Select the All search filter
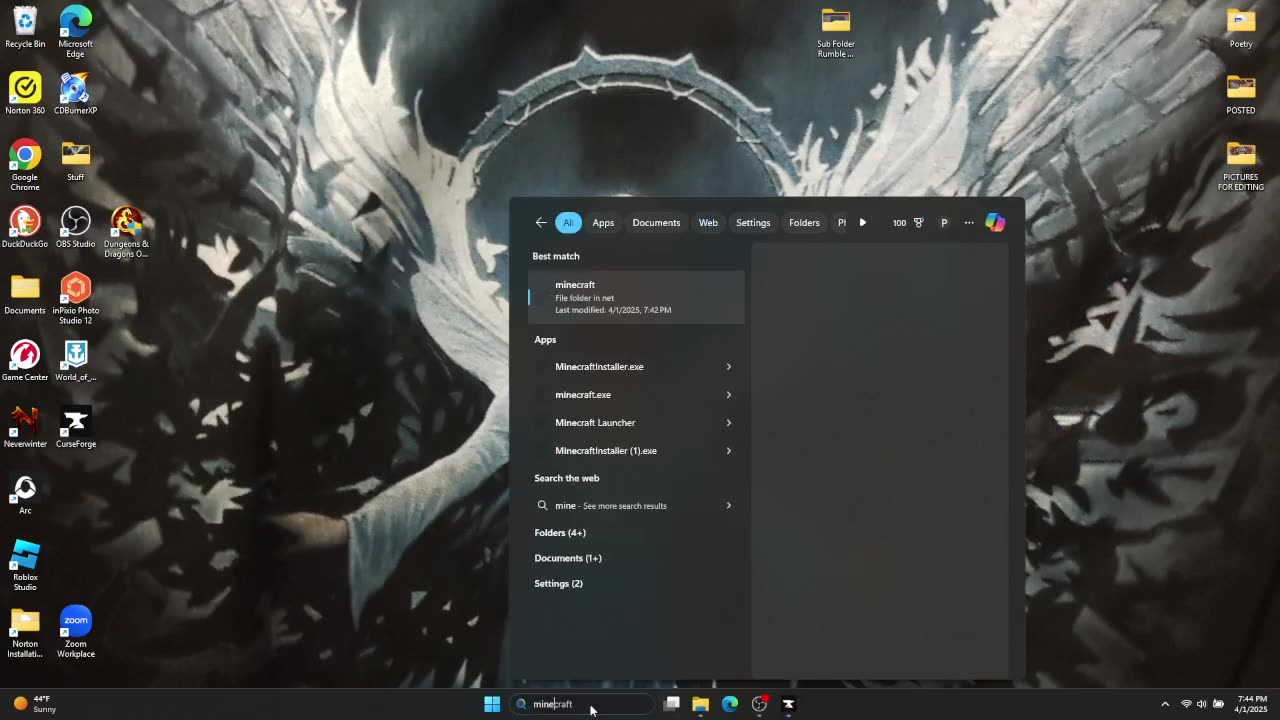Image resolution: width=1280 pixels, height=720 pixels. click(568, 223)
